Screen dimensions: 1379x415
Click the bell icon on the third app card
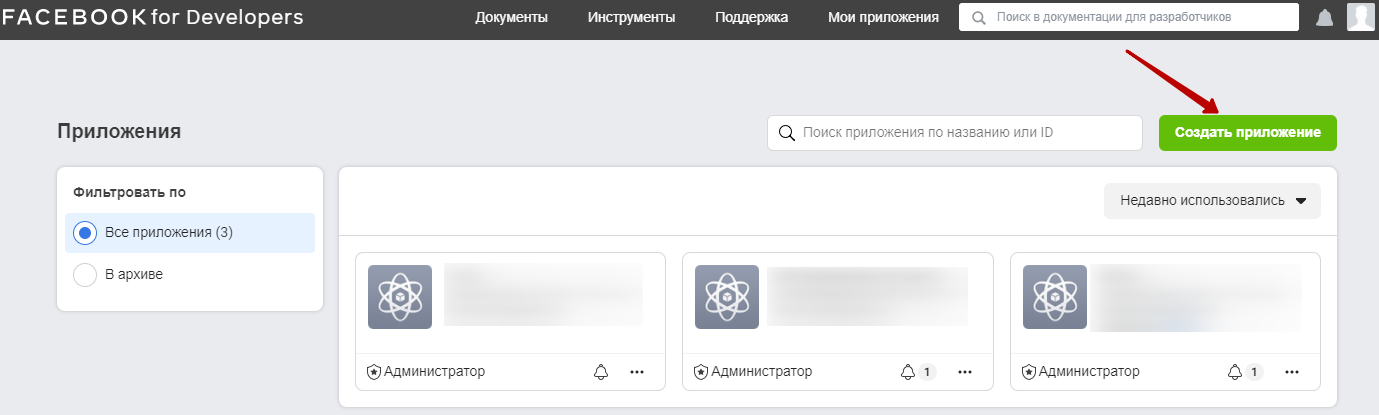1235,372
